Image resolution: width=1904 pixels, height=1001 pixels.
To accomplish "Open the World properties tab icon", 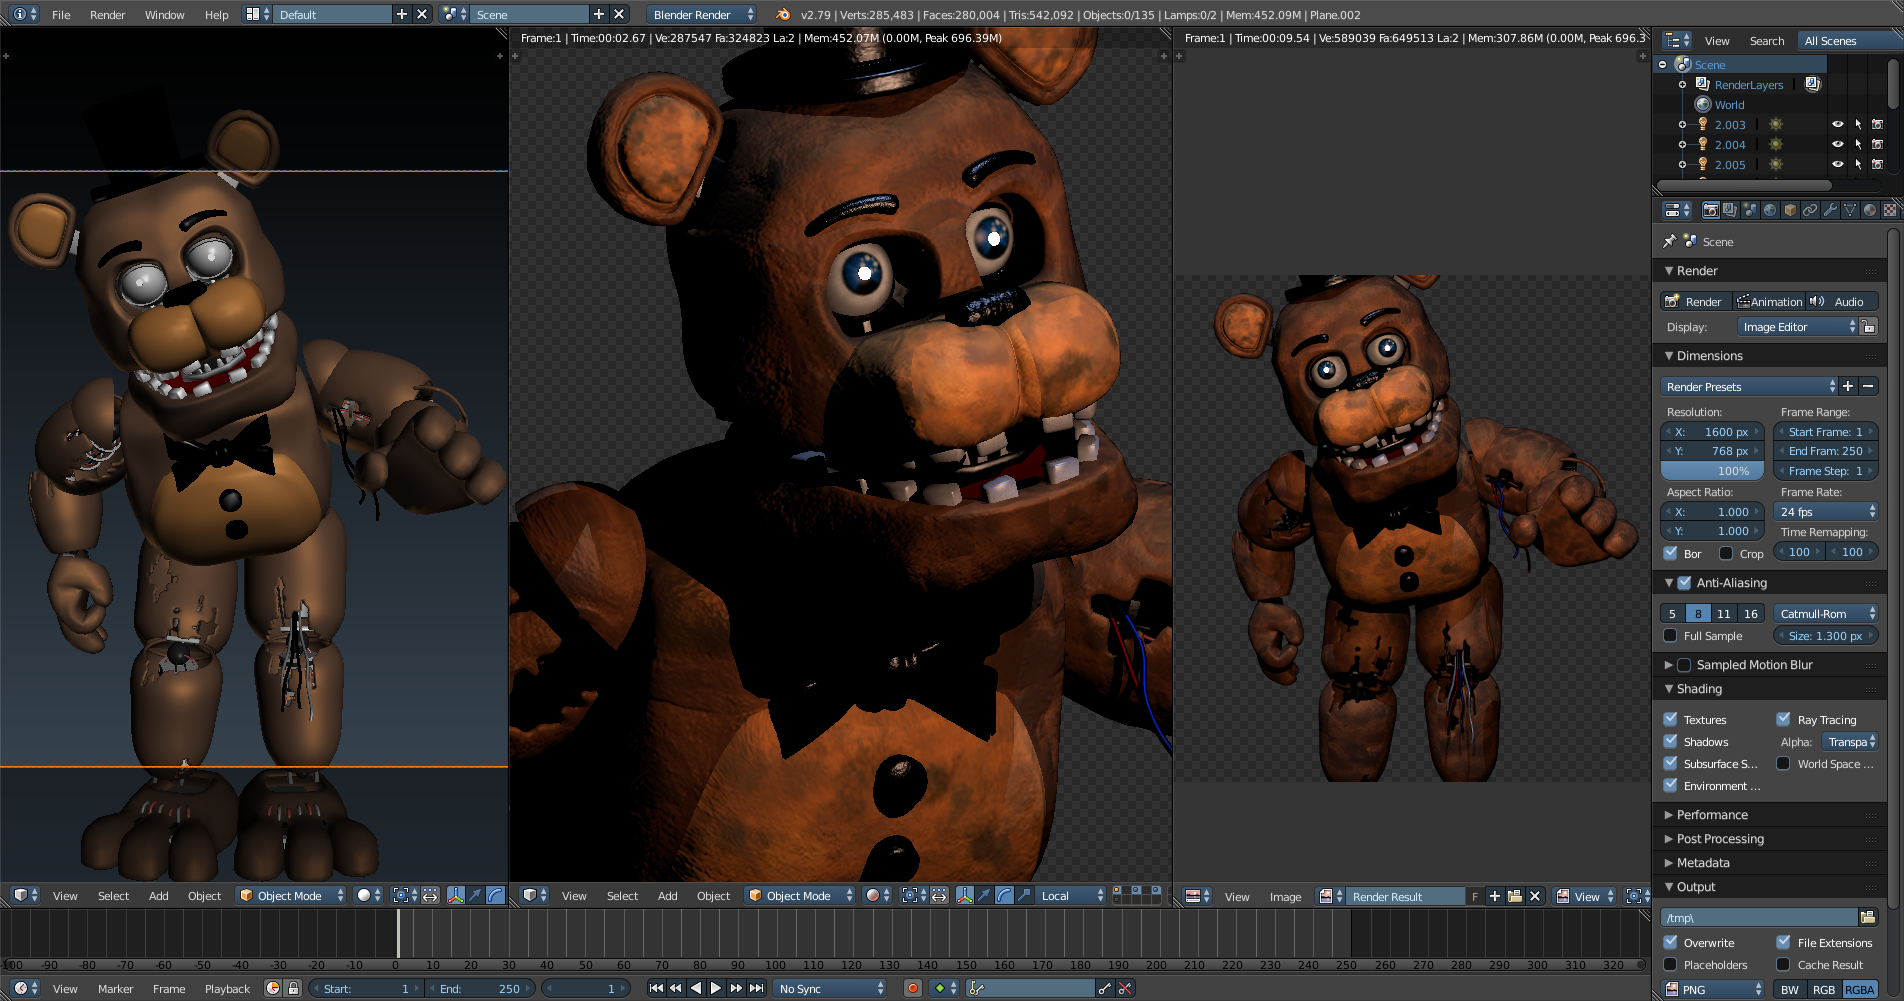I will click(x=1770, y=210).
